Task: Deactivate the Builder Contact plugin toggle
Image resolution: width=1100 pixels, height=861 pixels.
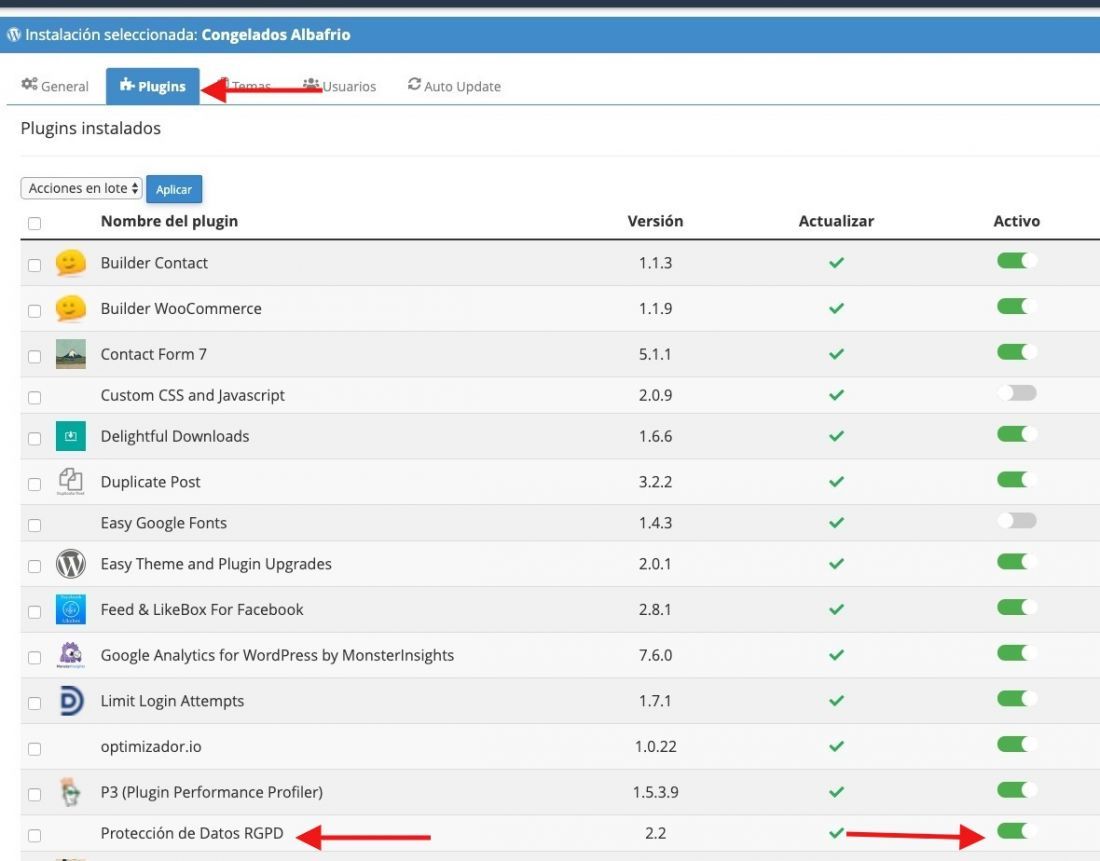Action: coord(1017,260)
